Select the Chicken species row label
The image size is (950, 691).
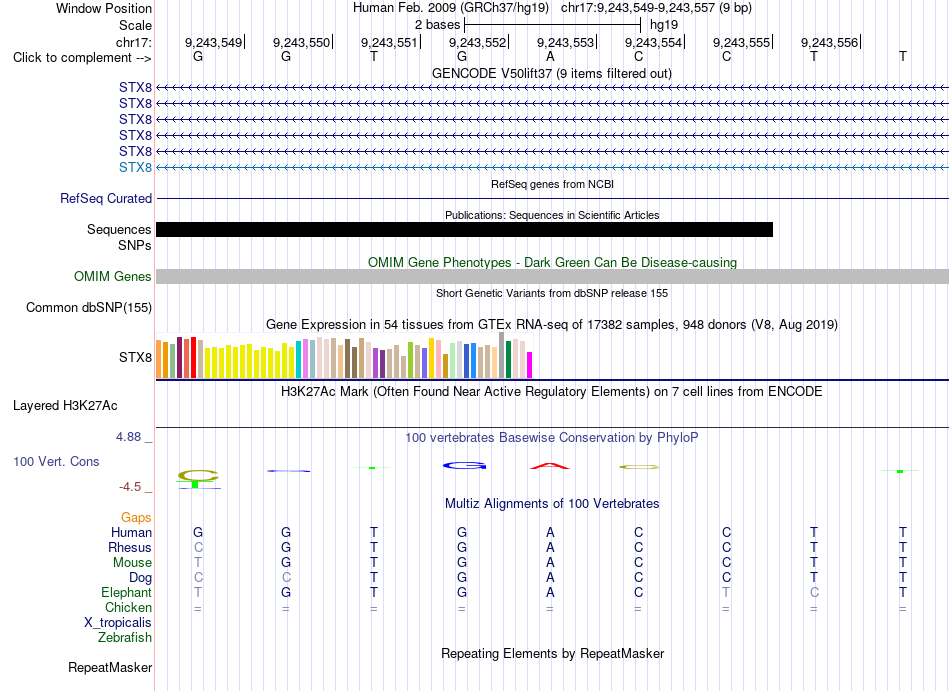128,607
